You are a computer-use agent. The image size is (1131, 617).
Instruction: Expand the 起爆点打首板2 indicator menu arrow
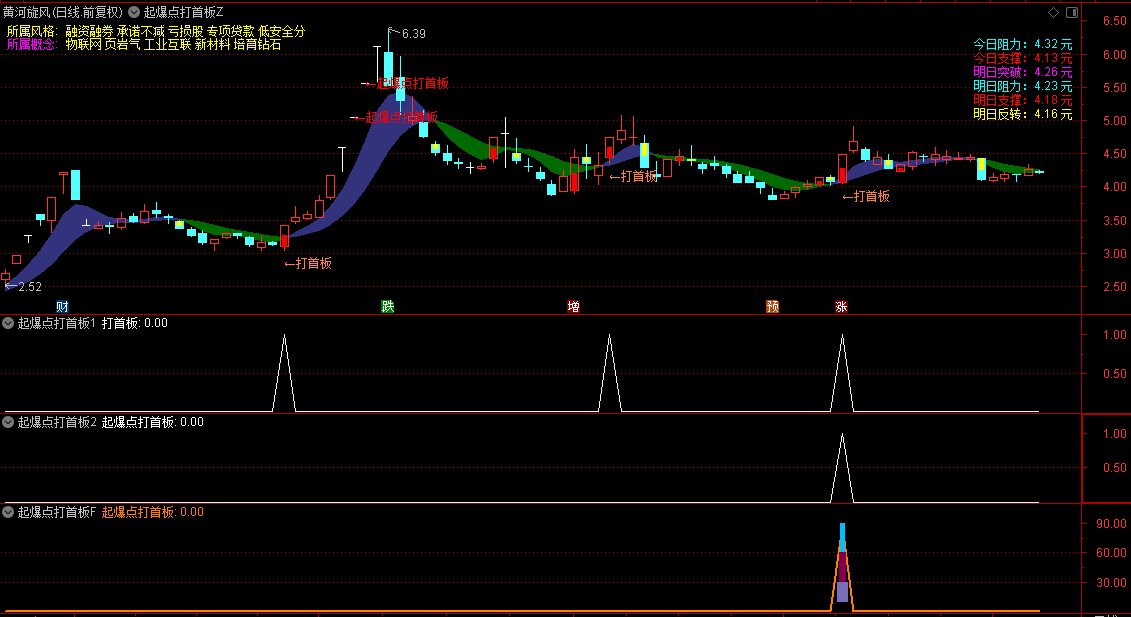pos(9,422)
